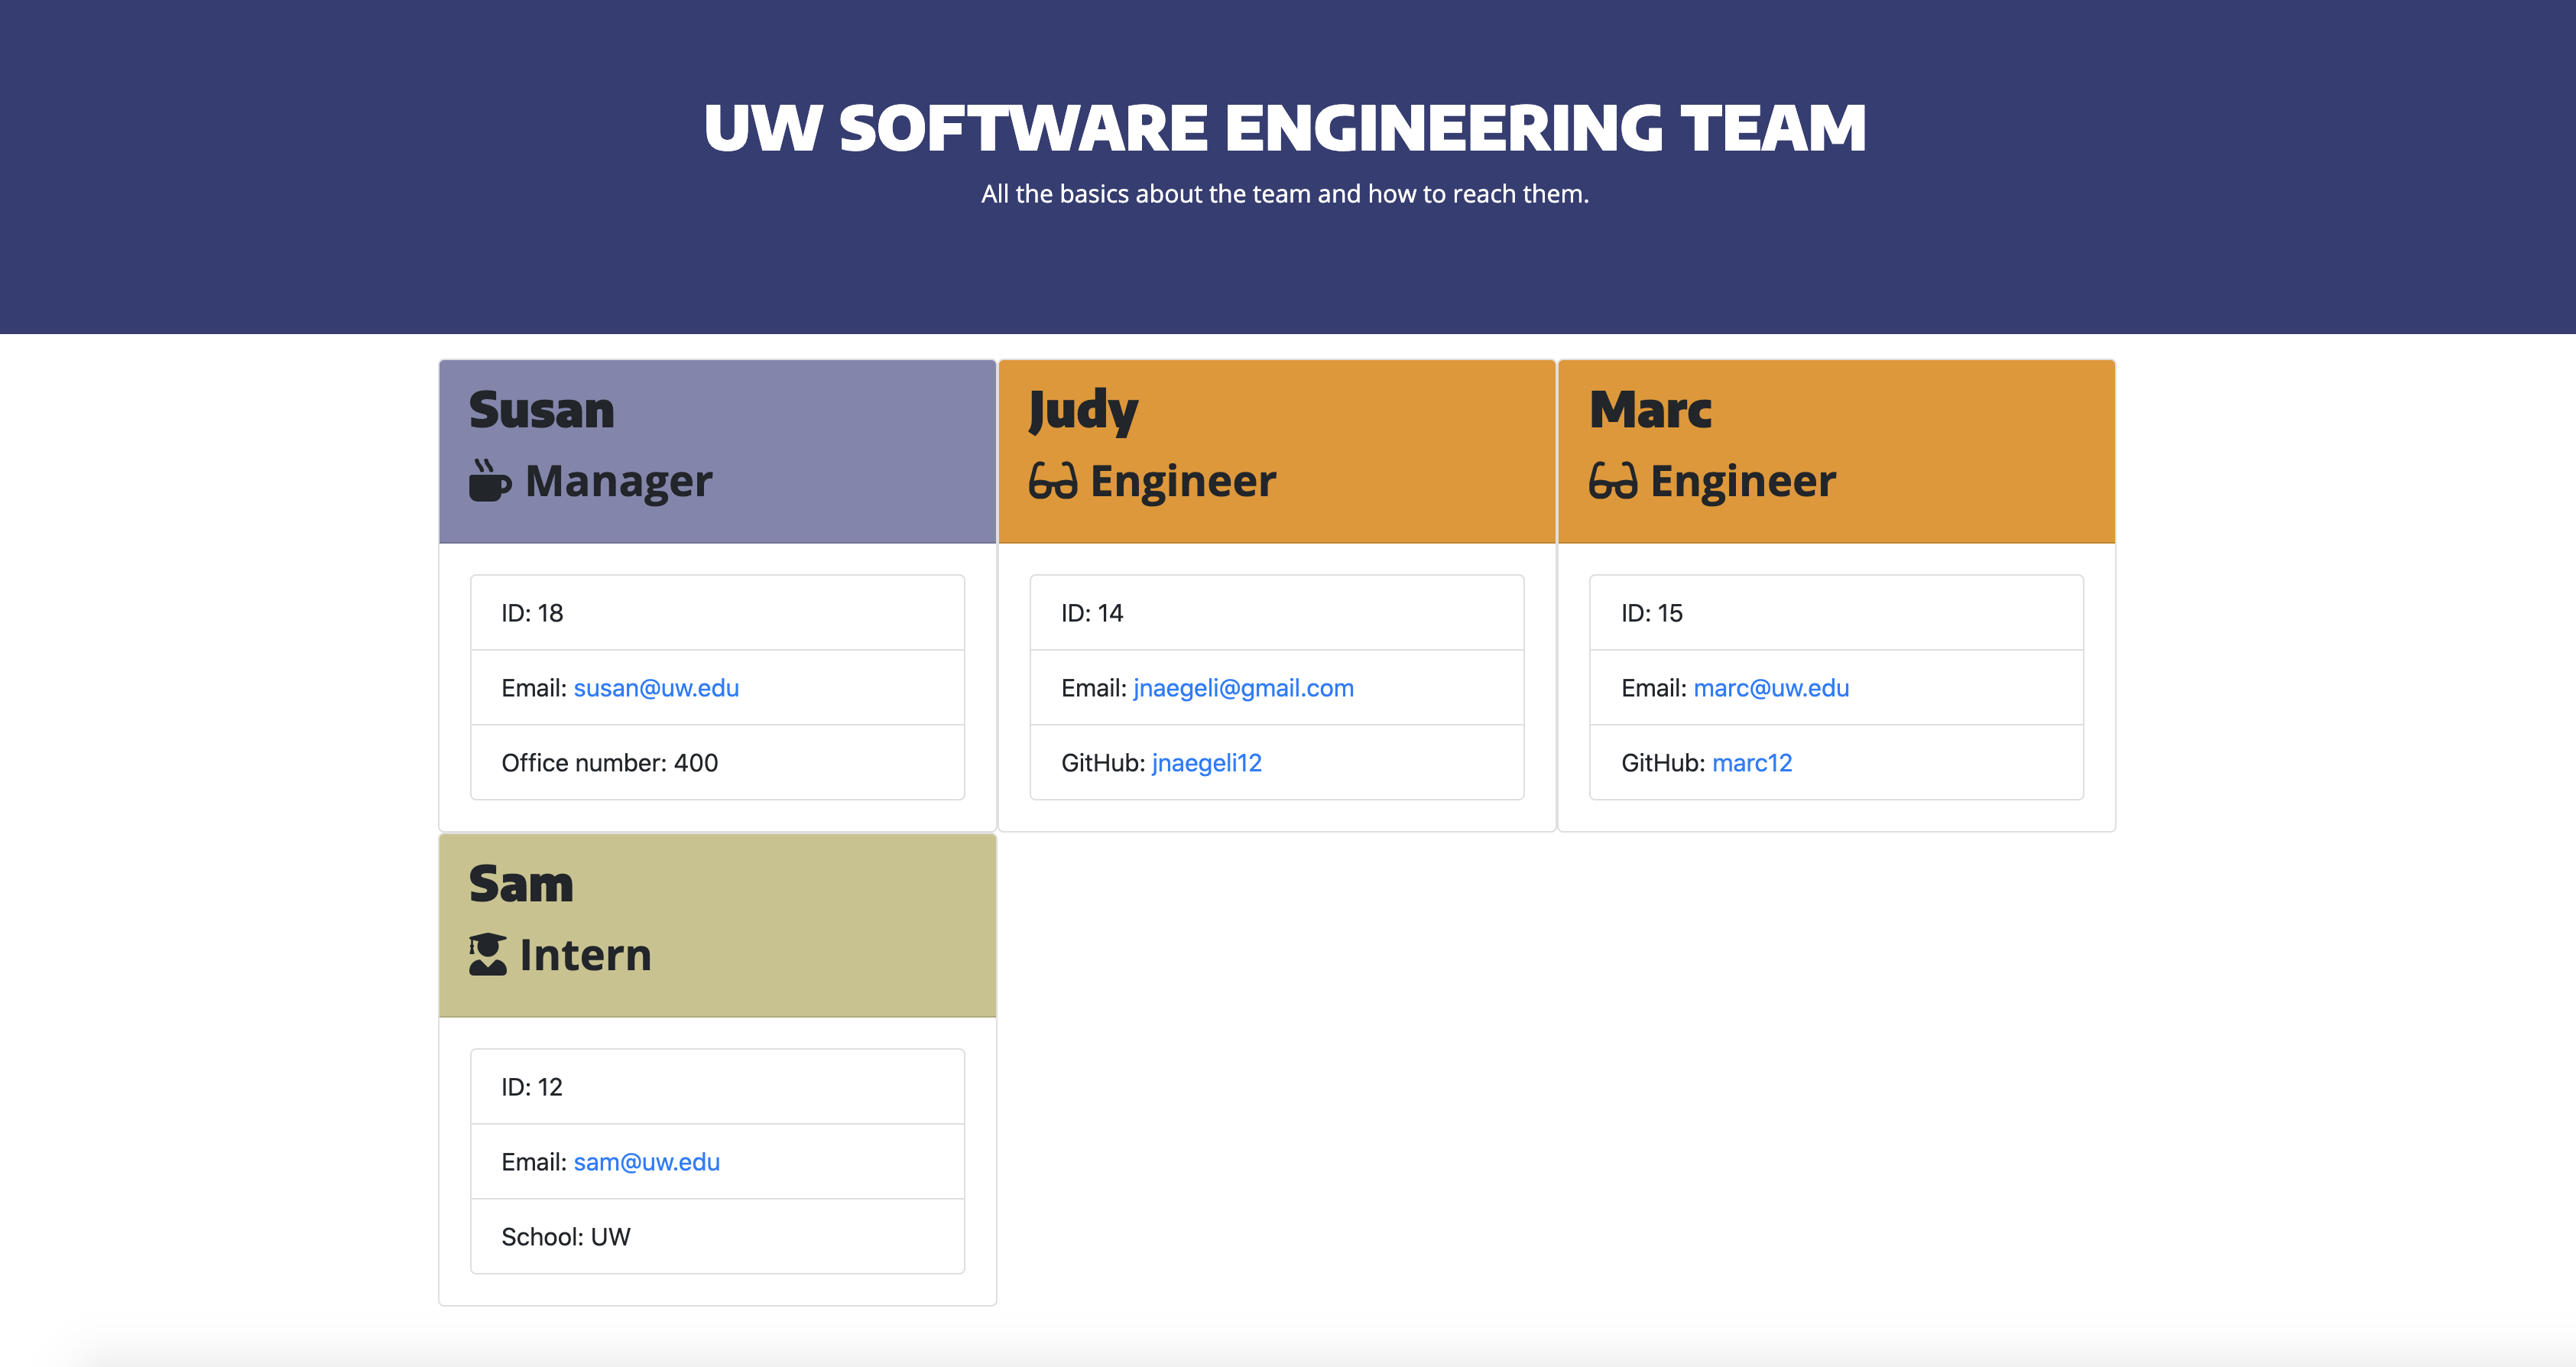Open Judy's GitHub profile jnaegeli12

click(1206, 762)
